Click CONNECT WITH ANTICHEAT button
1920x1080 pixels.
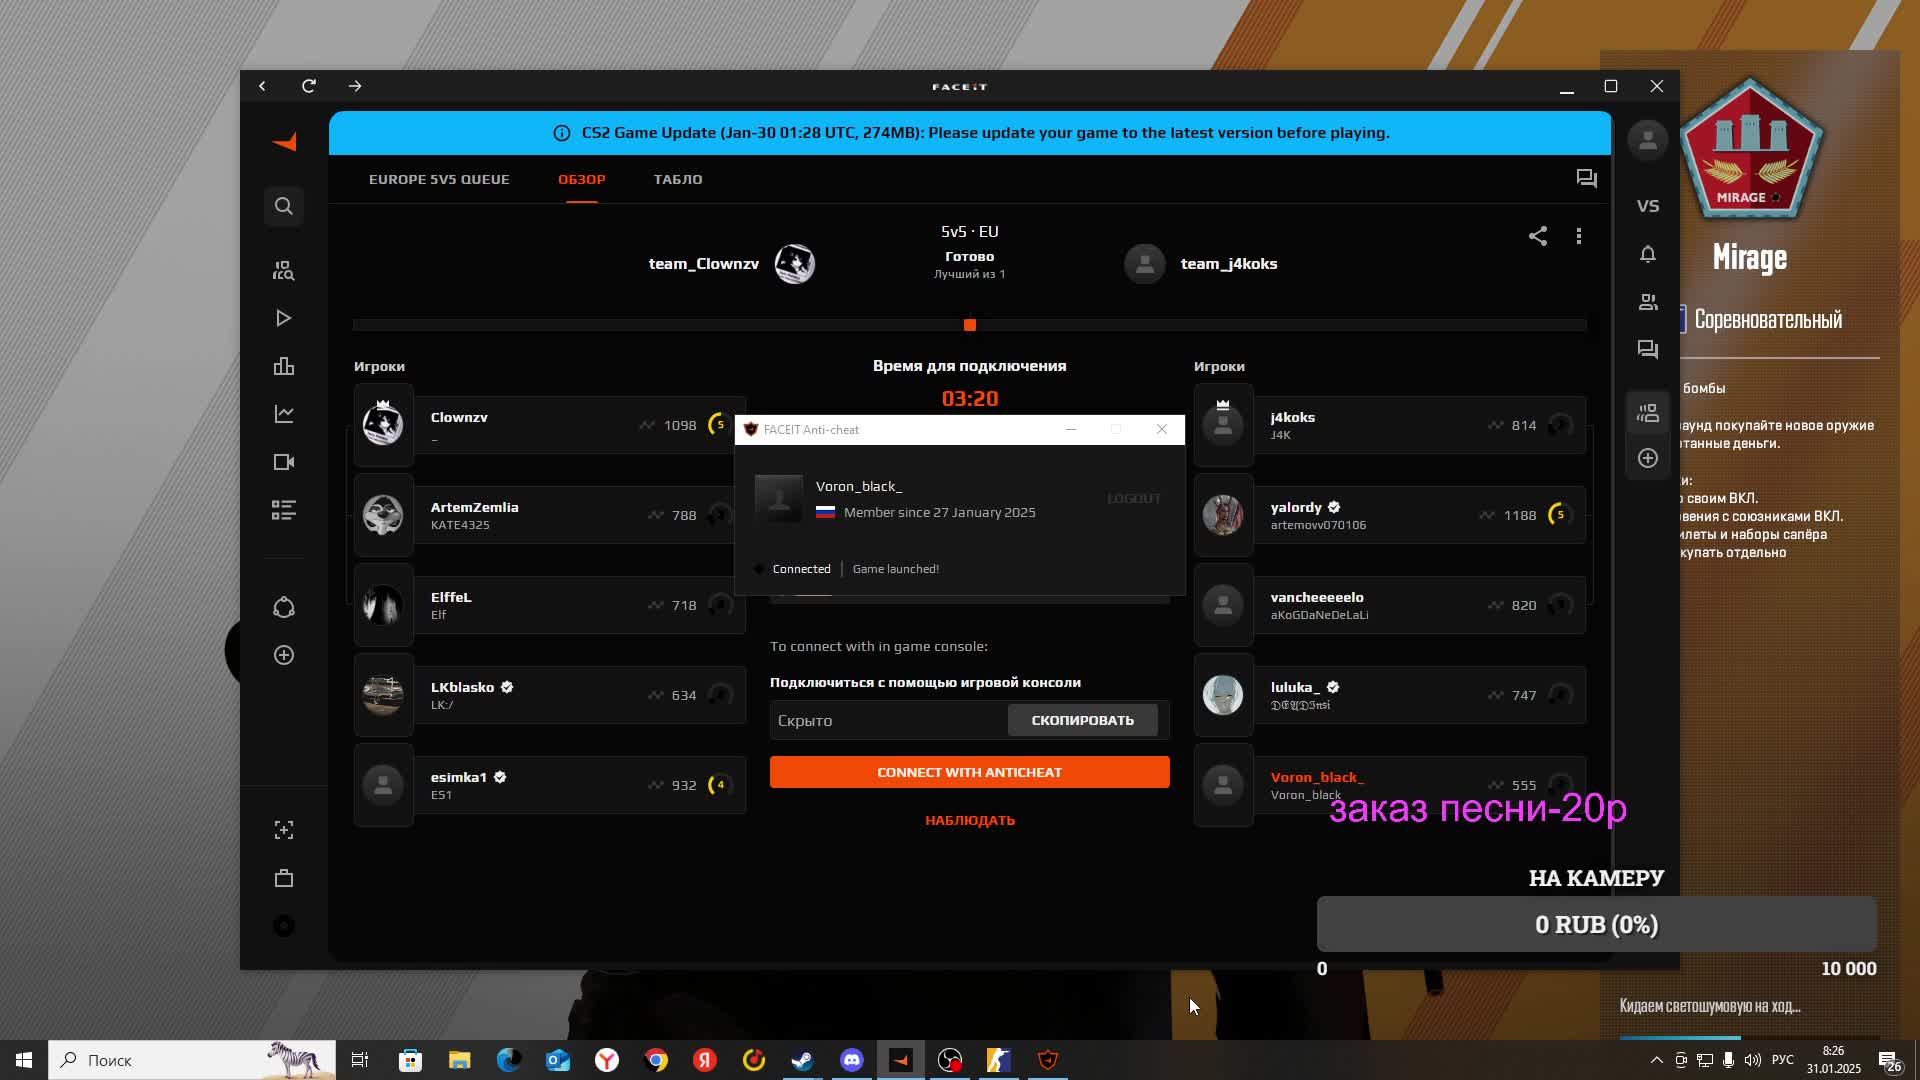point(970,772)
